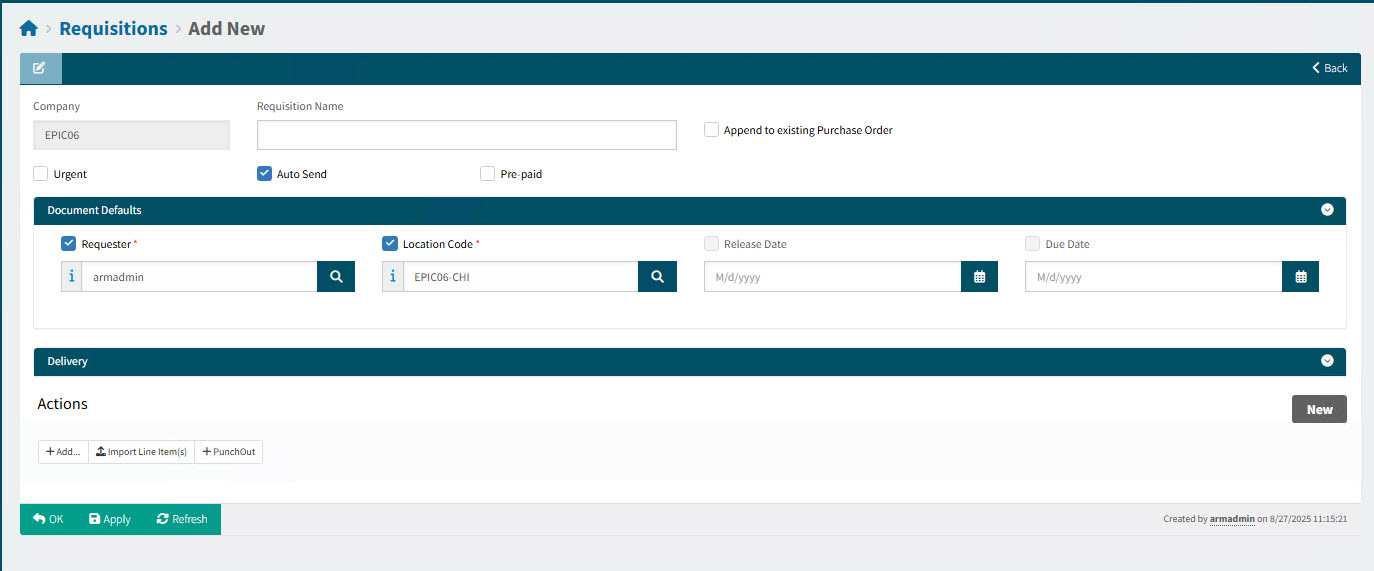This screenshot has height=571, width=1374.
Task: Click the Release Date text field
Action: point(833,277)
